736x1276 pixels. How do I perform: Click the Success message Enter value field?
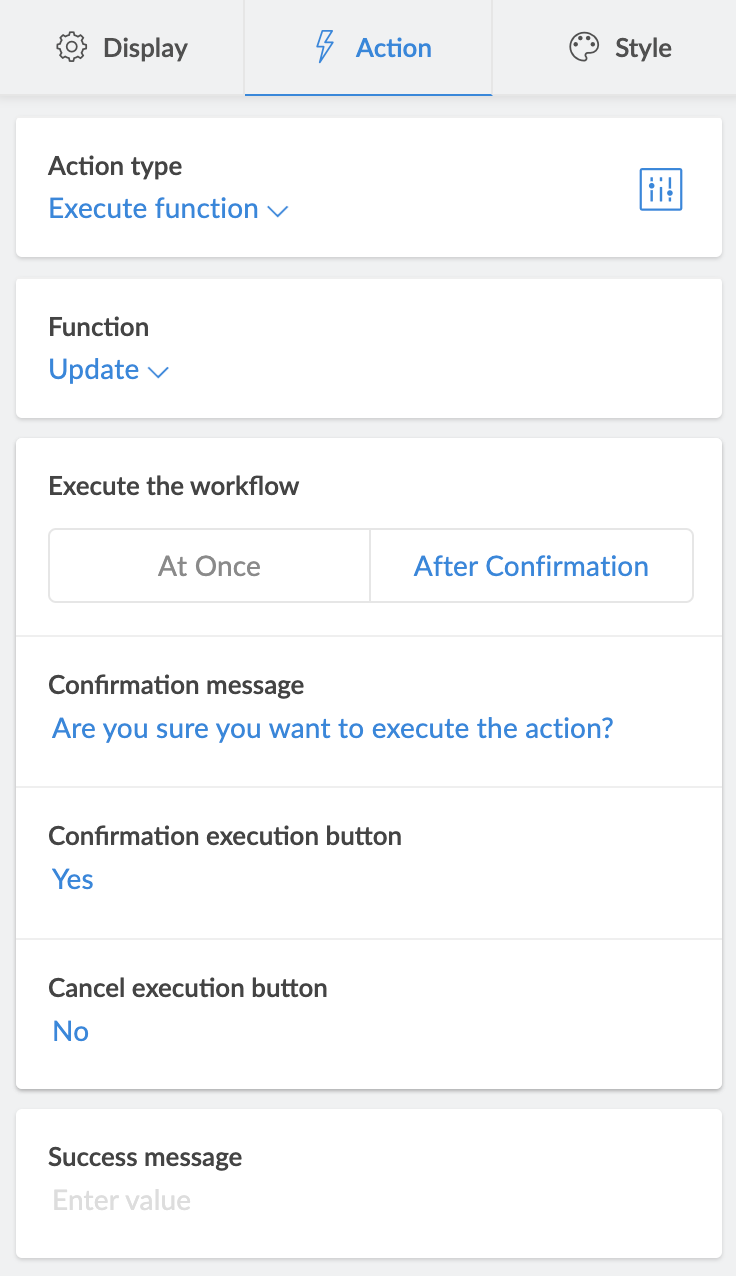[122, 1200]
